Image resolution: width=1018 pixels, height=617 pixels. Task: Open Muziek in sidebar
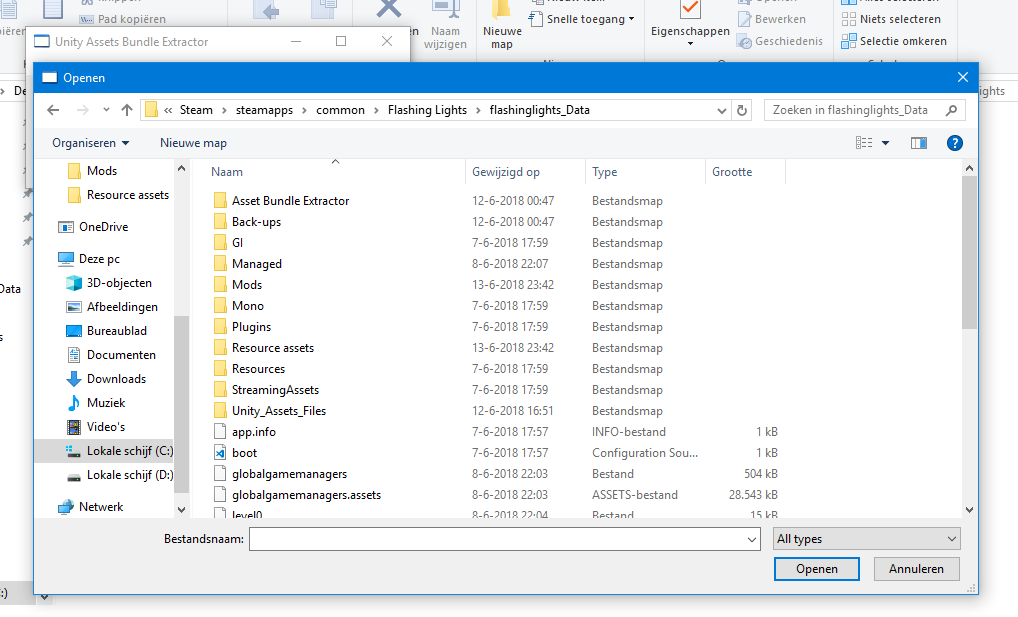(x=106, y=403)
